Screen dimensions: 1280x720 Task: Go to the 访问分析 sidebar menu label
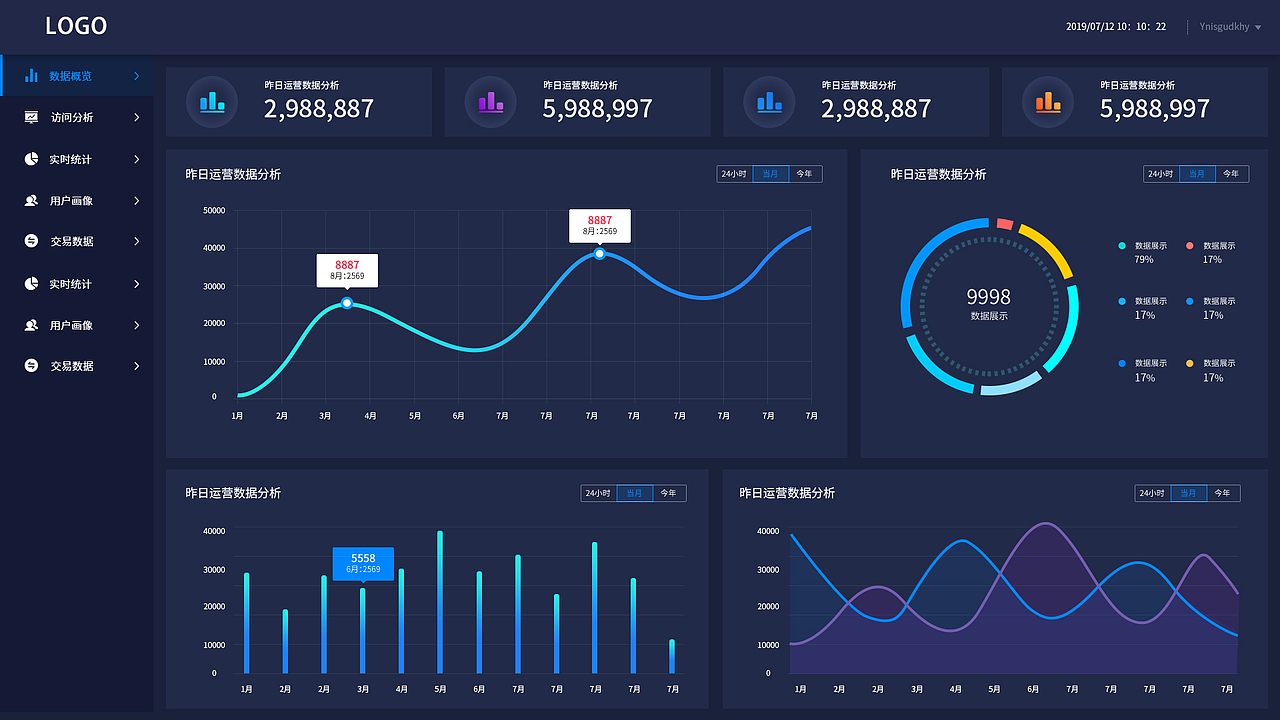click(72, 117)
